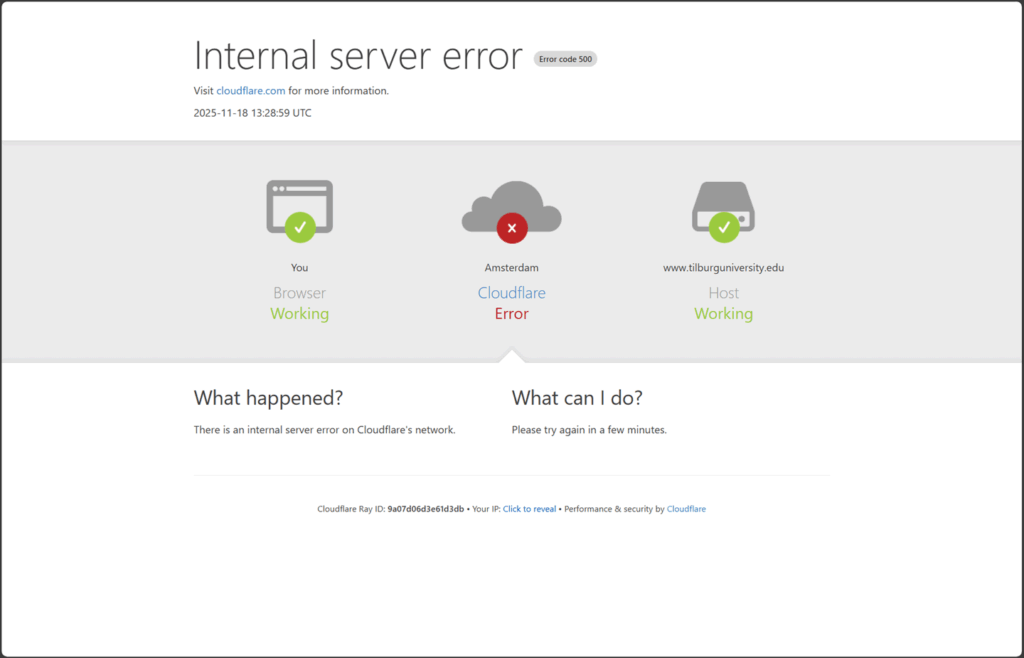Open the Cloudflare link in the footer
Image resolution: width=1024 pixels, height=658 pixels.
tap(686, 509)
